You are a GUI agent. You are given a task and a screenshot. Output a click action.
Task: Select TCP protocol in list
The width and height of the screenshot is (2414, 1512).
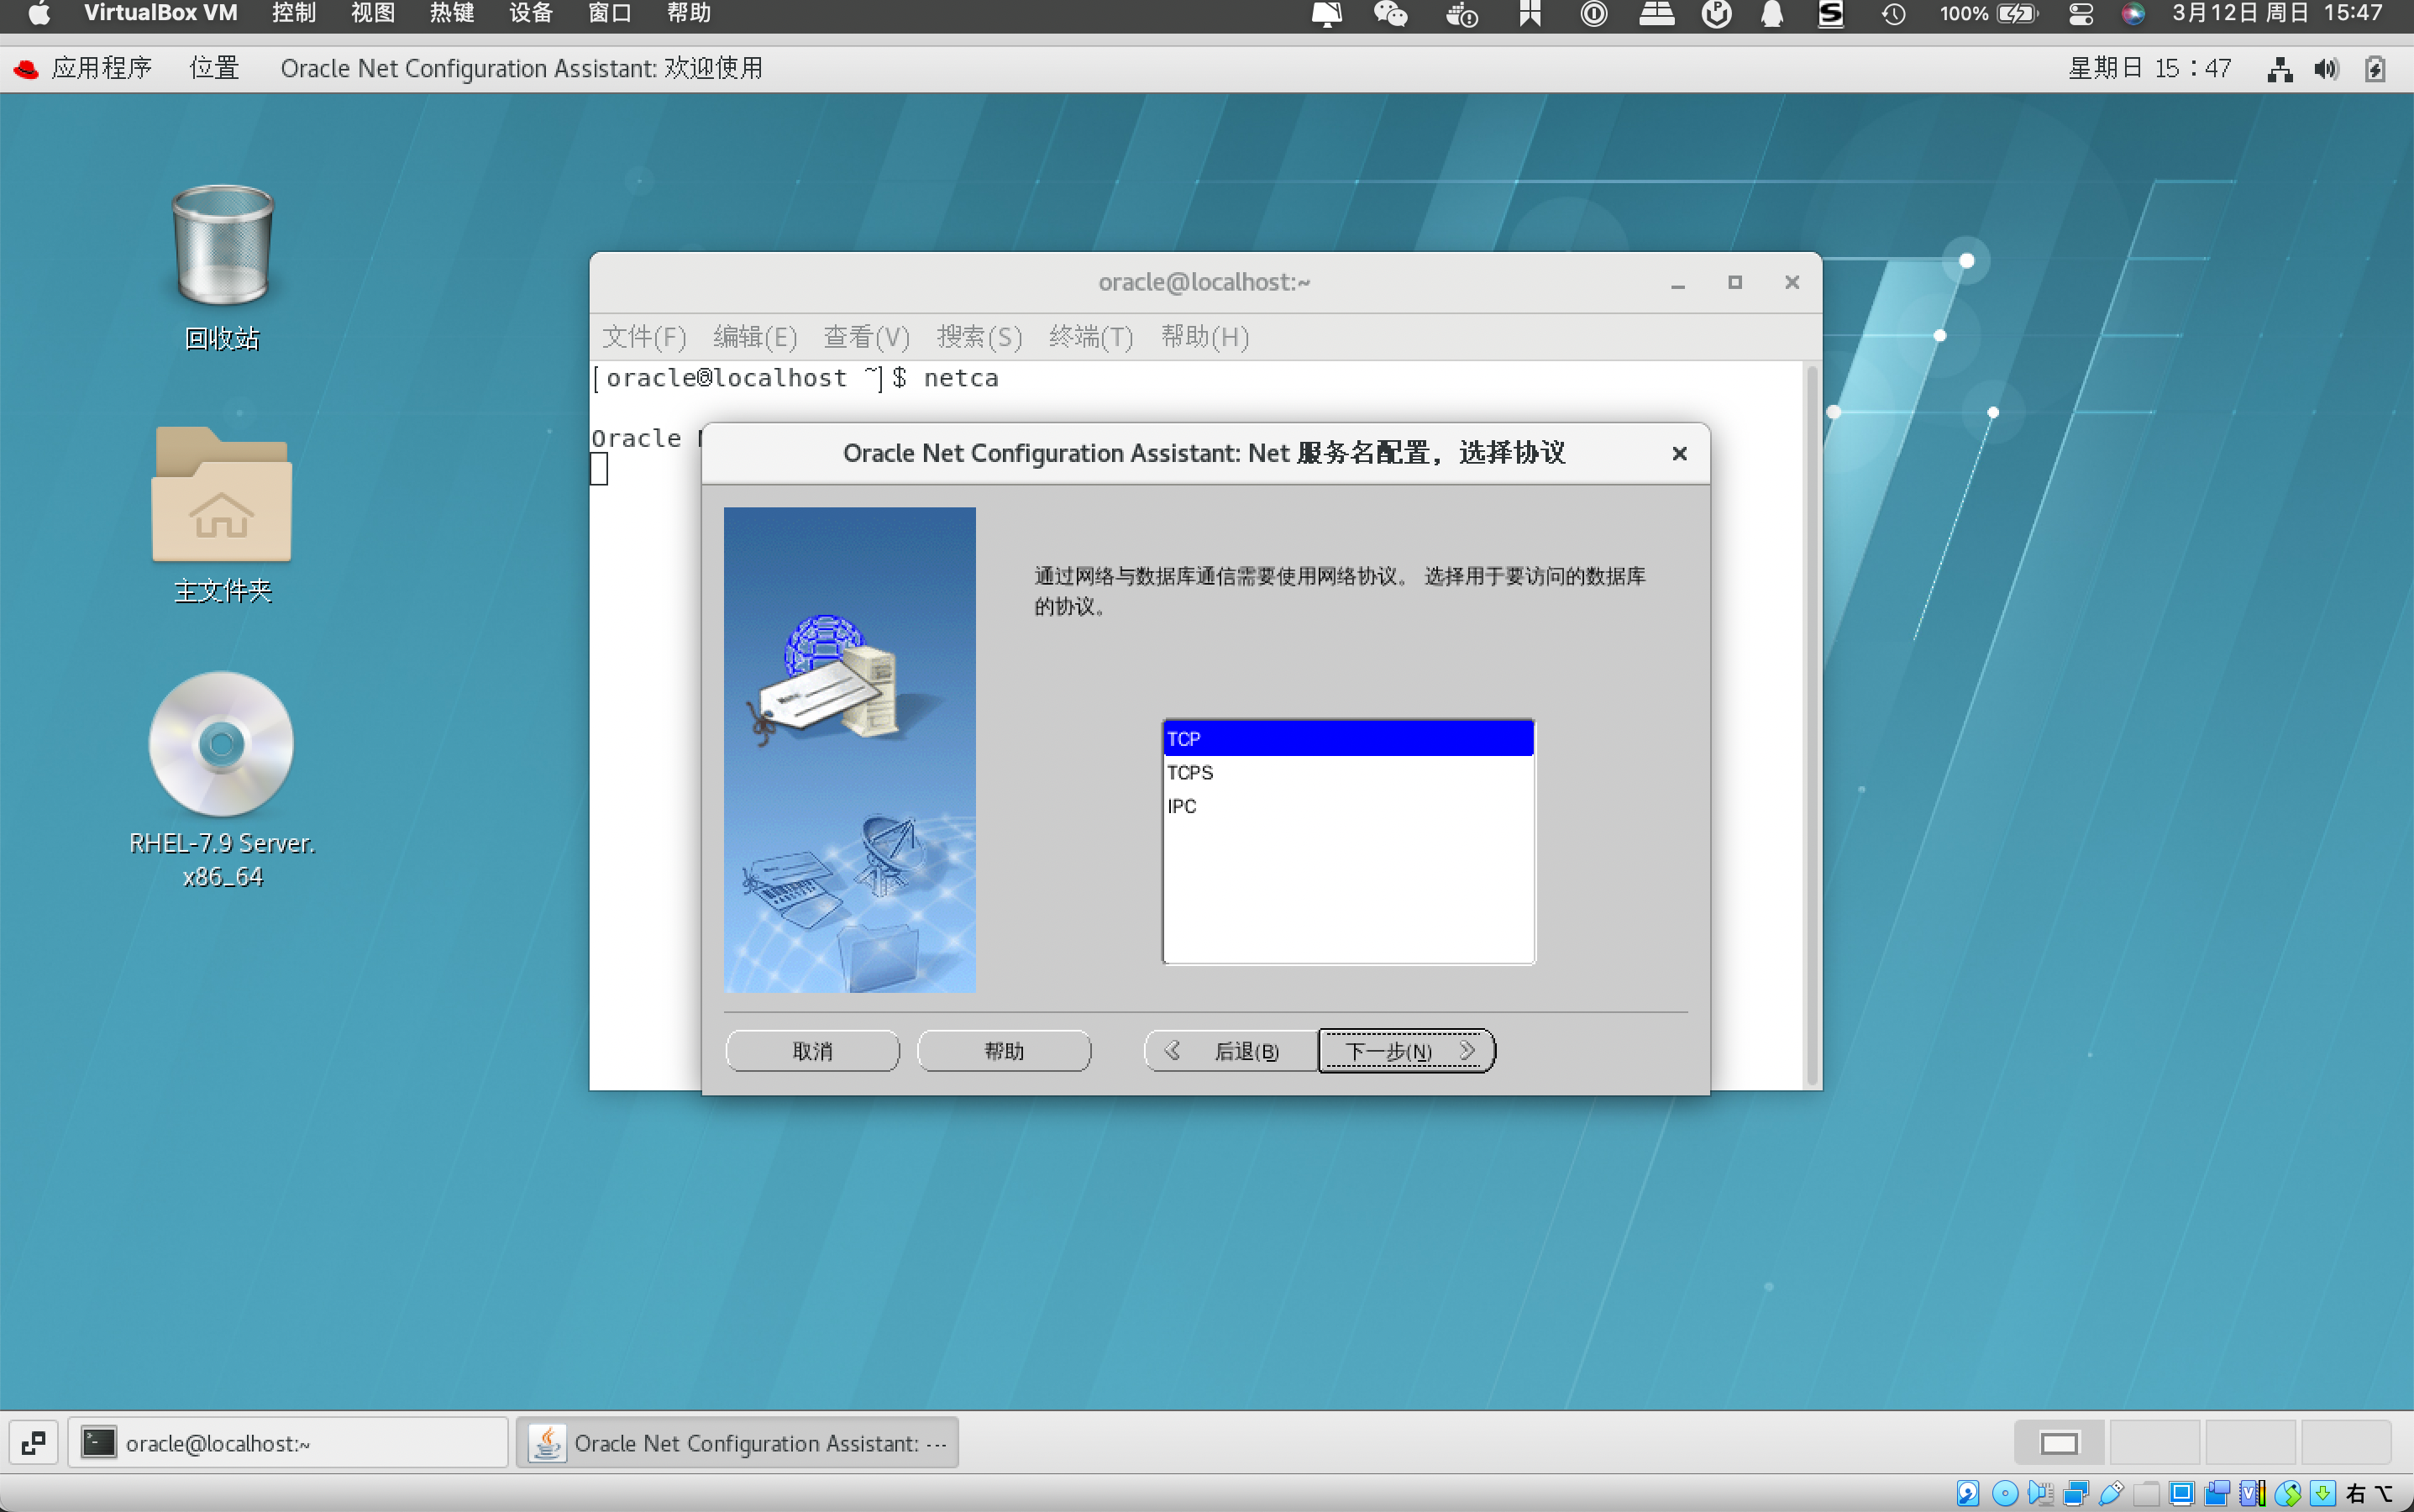click(1348, 738)
